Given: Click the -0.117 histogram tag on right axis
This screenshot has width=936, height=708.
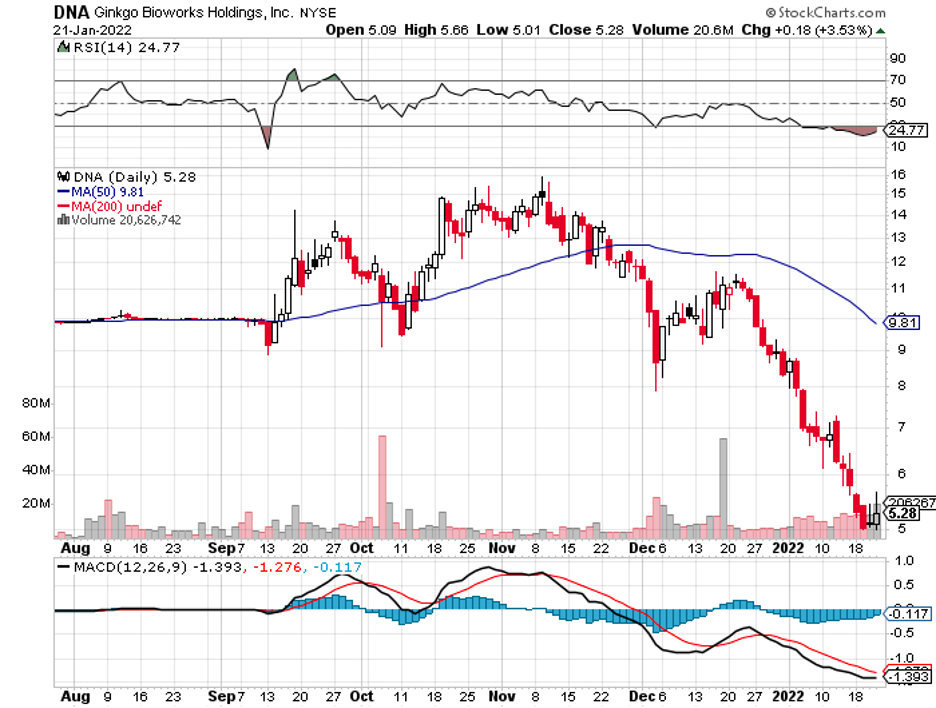Looking at the screenshot, I should [907, 614].
